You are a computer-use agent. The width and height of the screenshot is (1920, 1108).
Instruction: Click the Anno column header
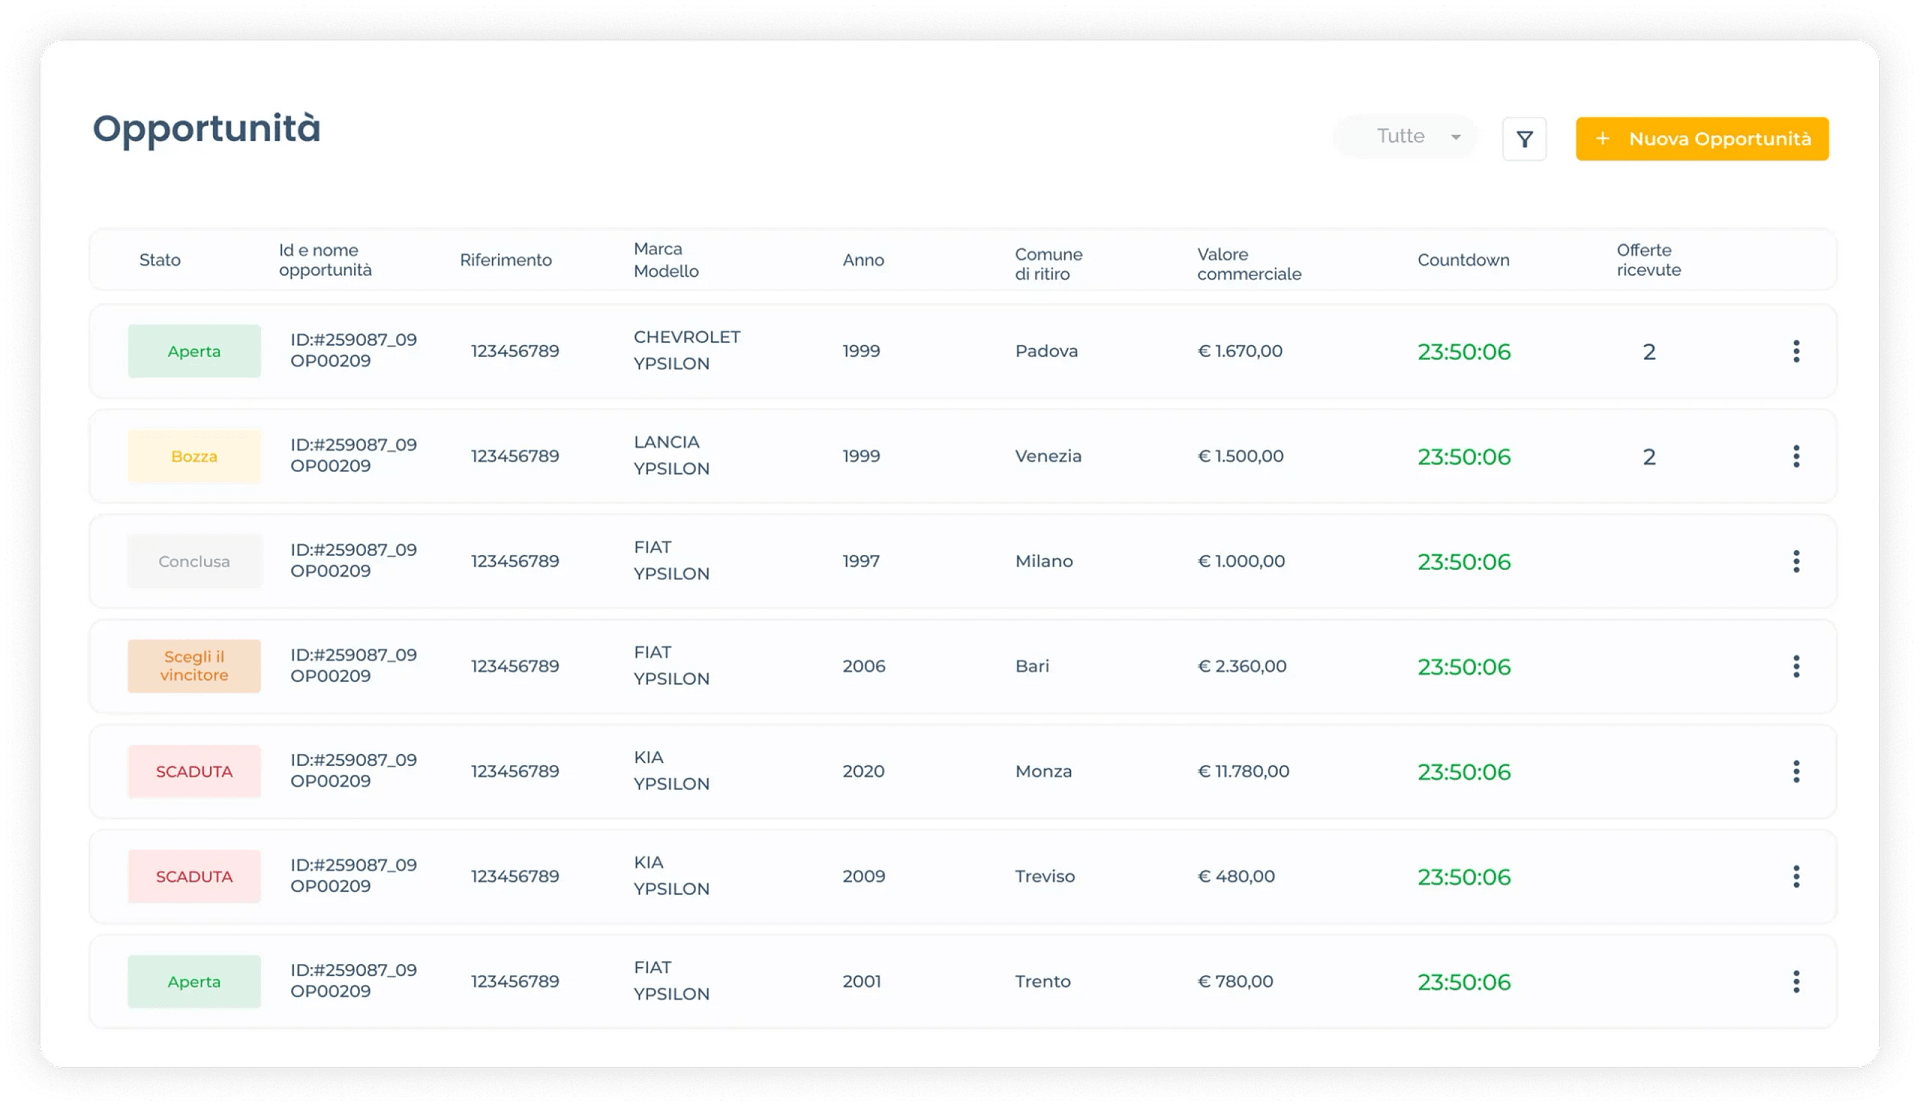point(863,260)
